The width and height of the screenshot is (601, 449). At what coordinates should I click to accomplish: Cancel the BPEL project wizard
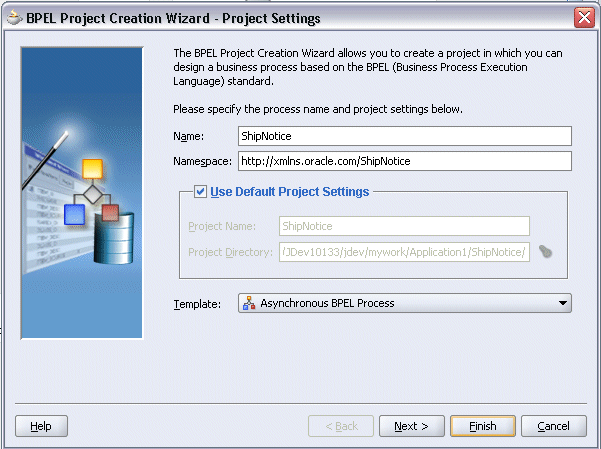[554, 426]
